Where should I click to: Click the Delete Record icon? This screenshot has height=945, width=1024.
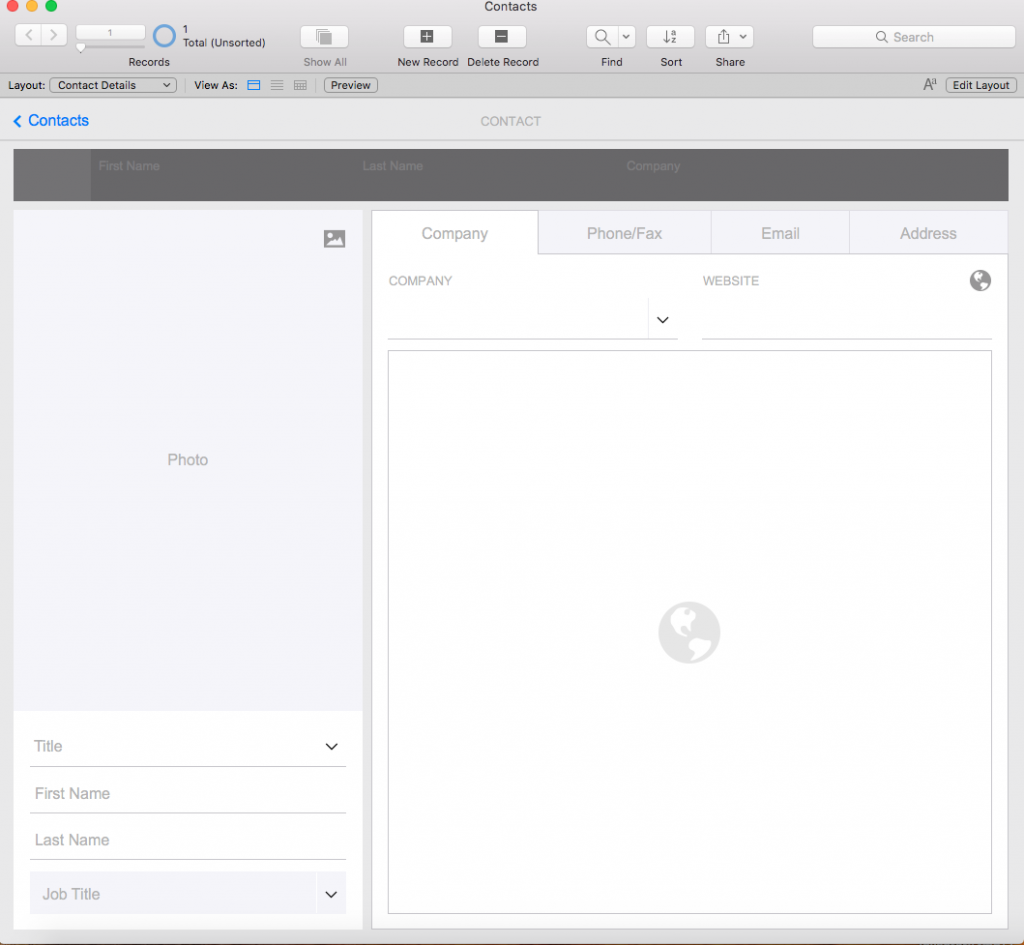(x=502, y=36)
